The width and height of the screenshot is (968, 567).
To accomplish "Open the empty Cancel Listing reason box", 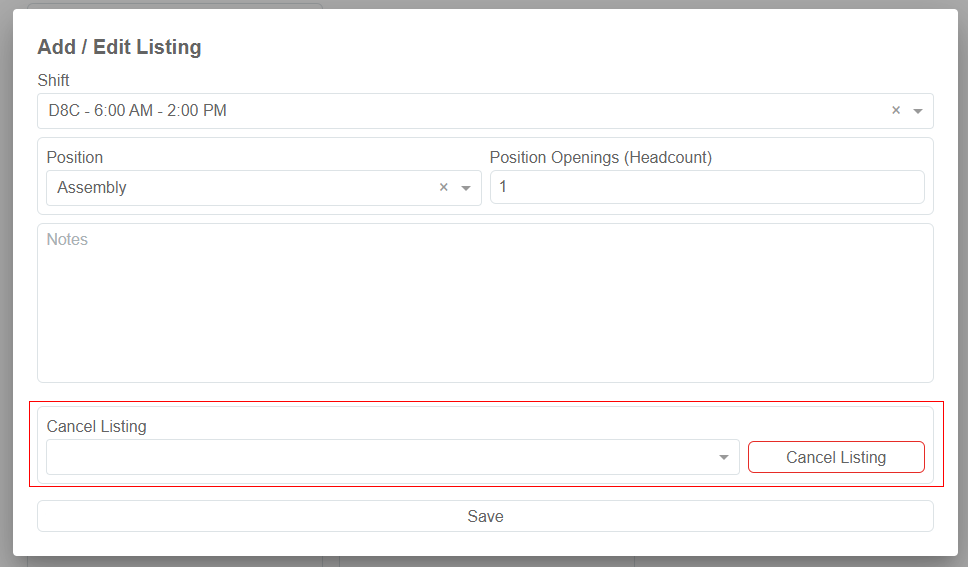I will point(380,457).
